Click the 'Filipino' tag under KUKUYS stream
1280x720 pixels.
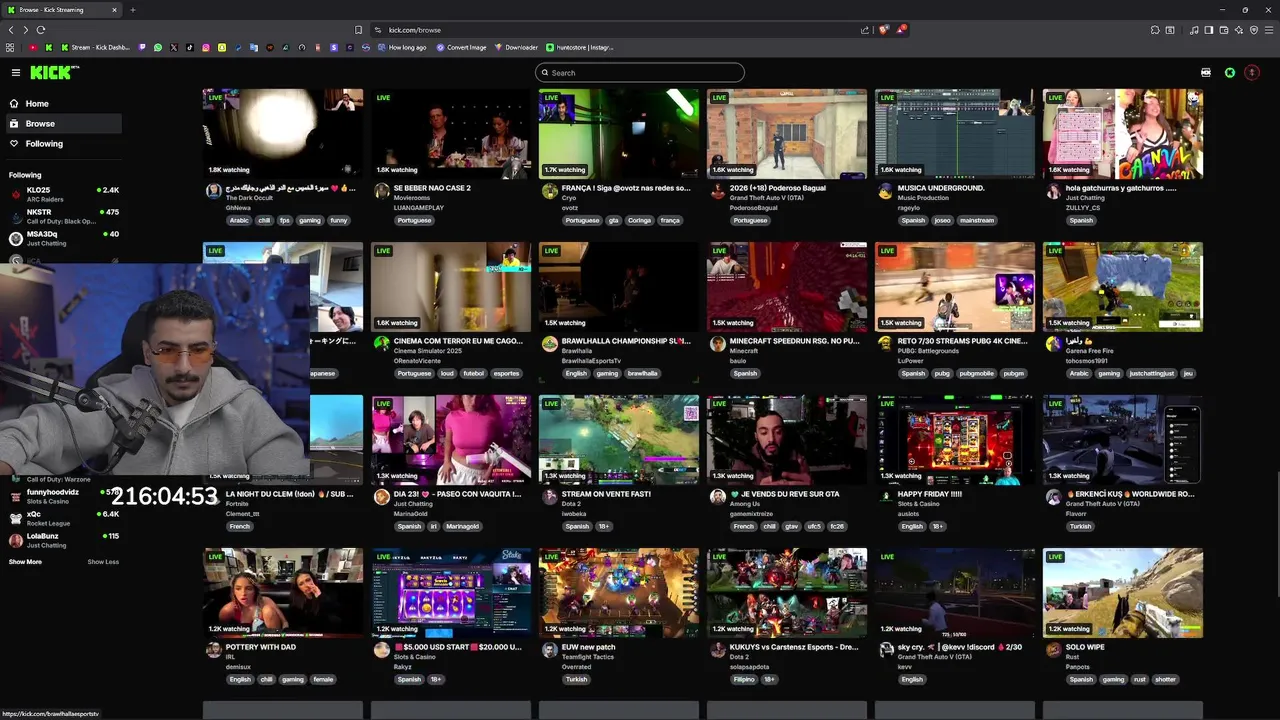743,679
